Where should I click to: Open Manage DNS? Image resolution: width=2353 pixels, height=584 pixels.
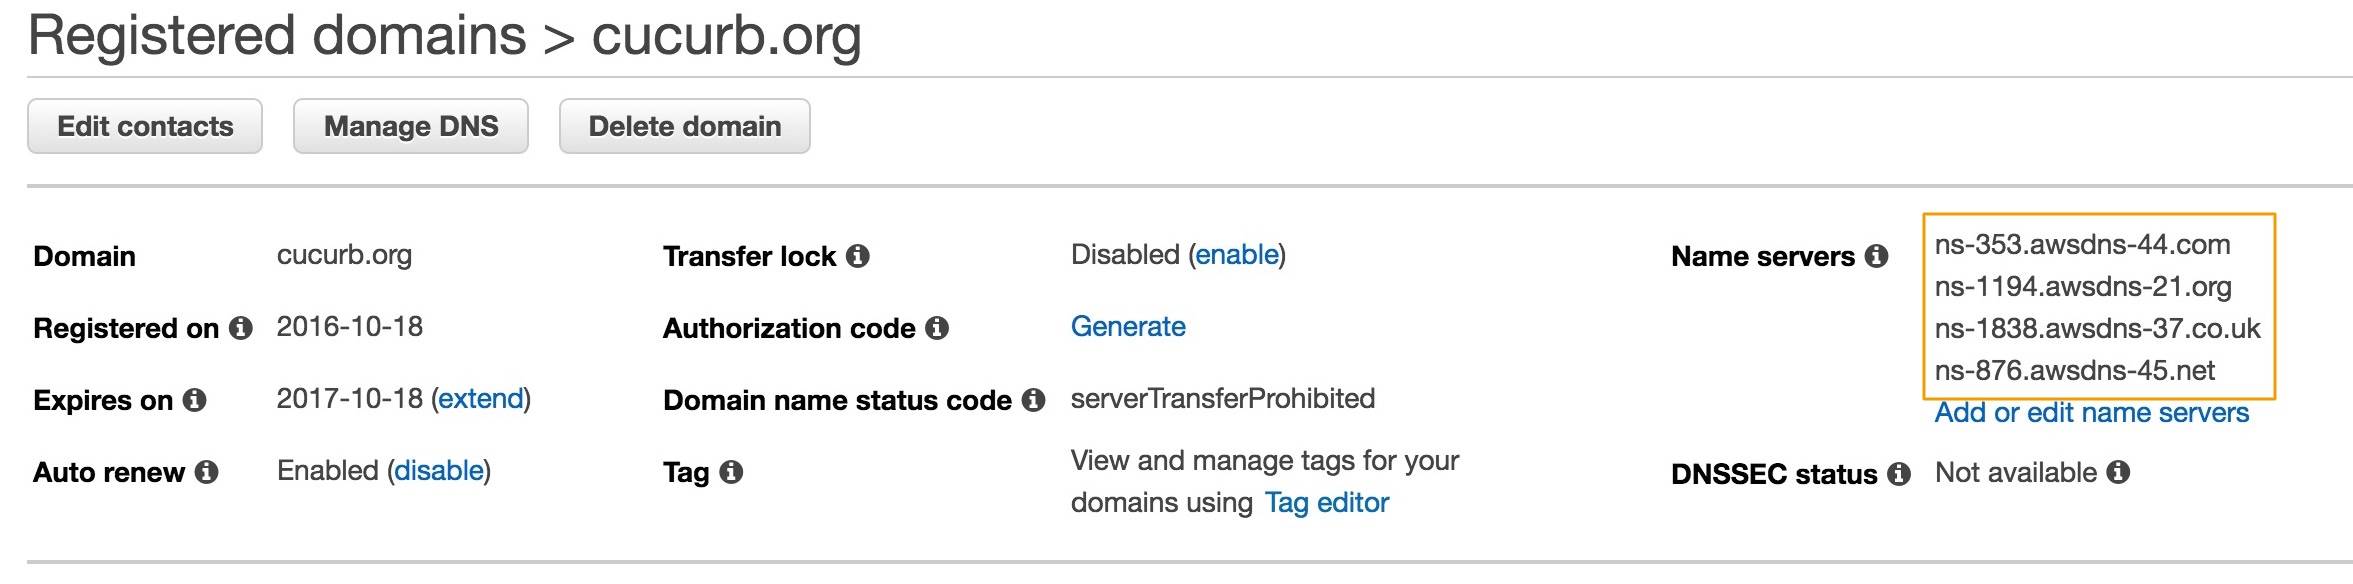(x=411, y=126)
